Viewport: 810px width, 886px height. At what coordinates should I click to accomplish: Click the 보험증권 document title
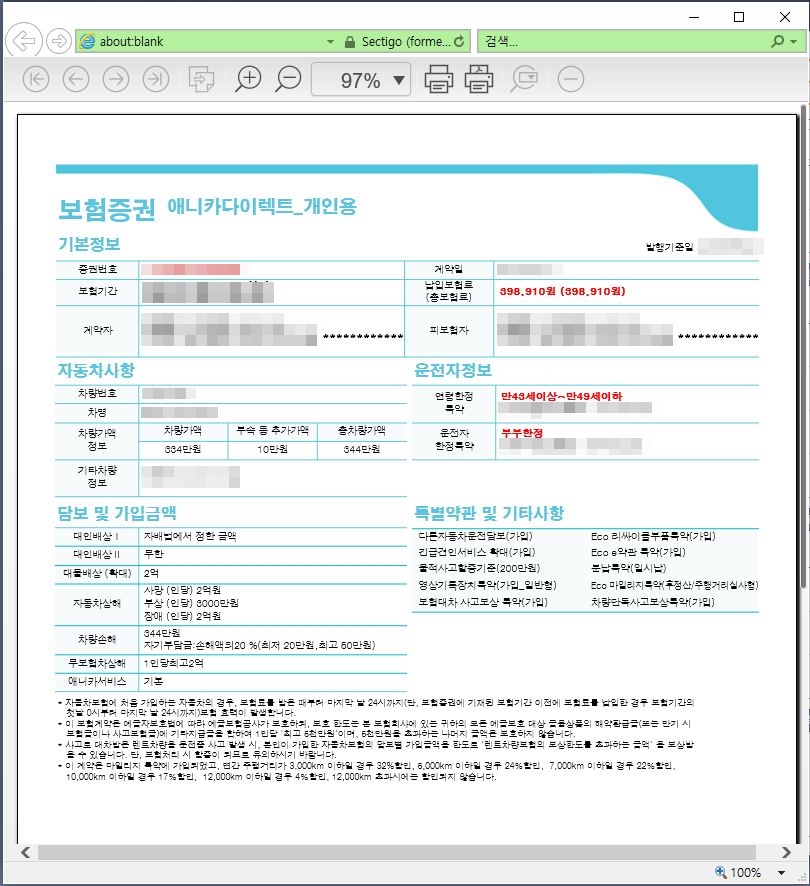coord(107,209)
